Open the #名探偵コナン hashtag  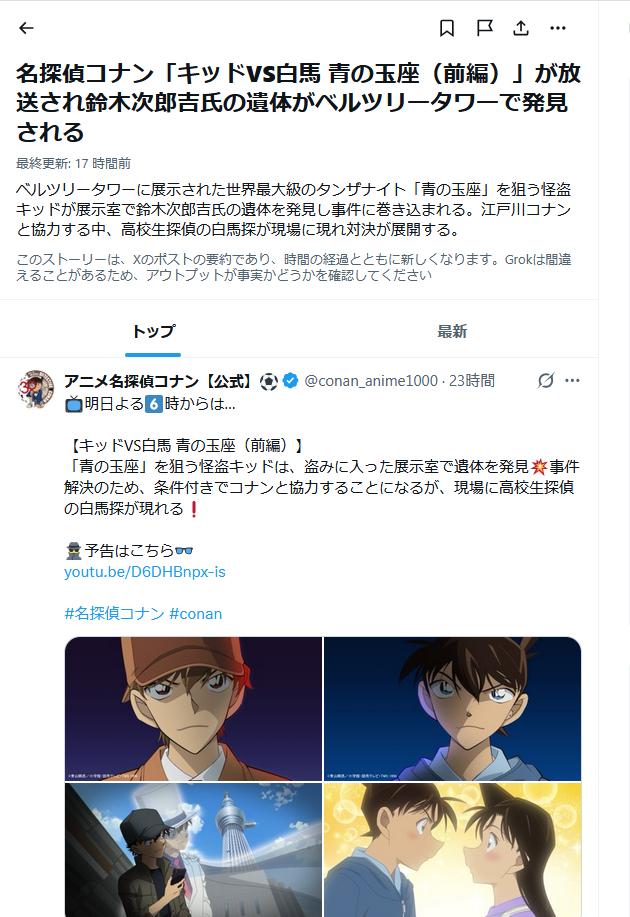pos(114,613)
